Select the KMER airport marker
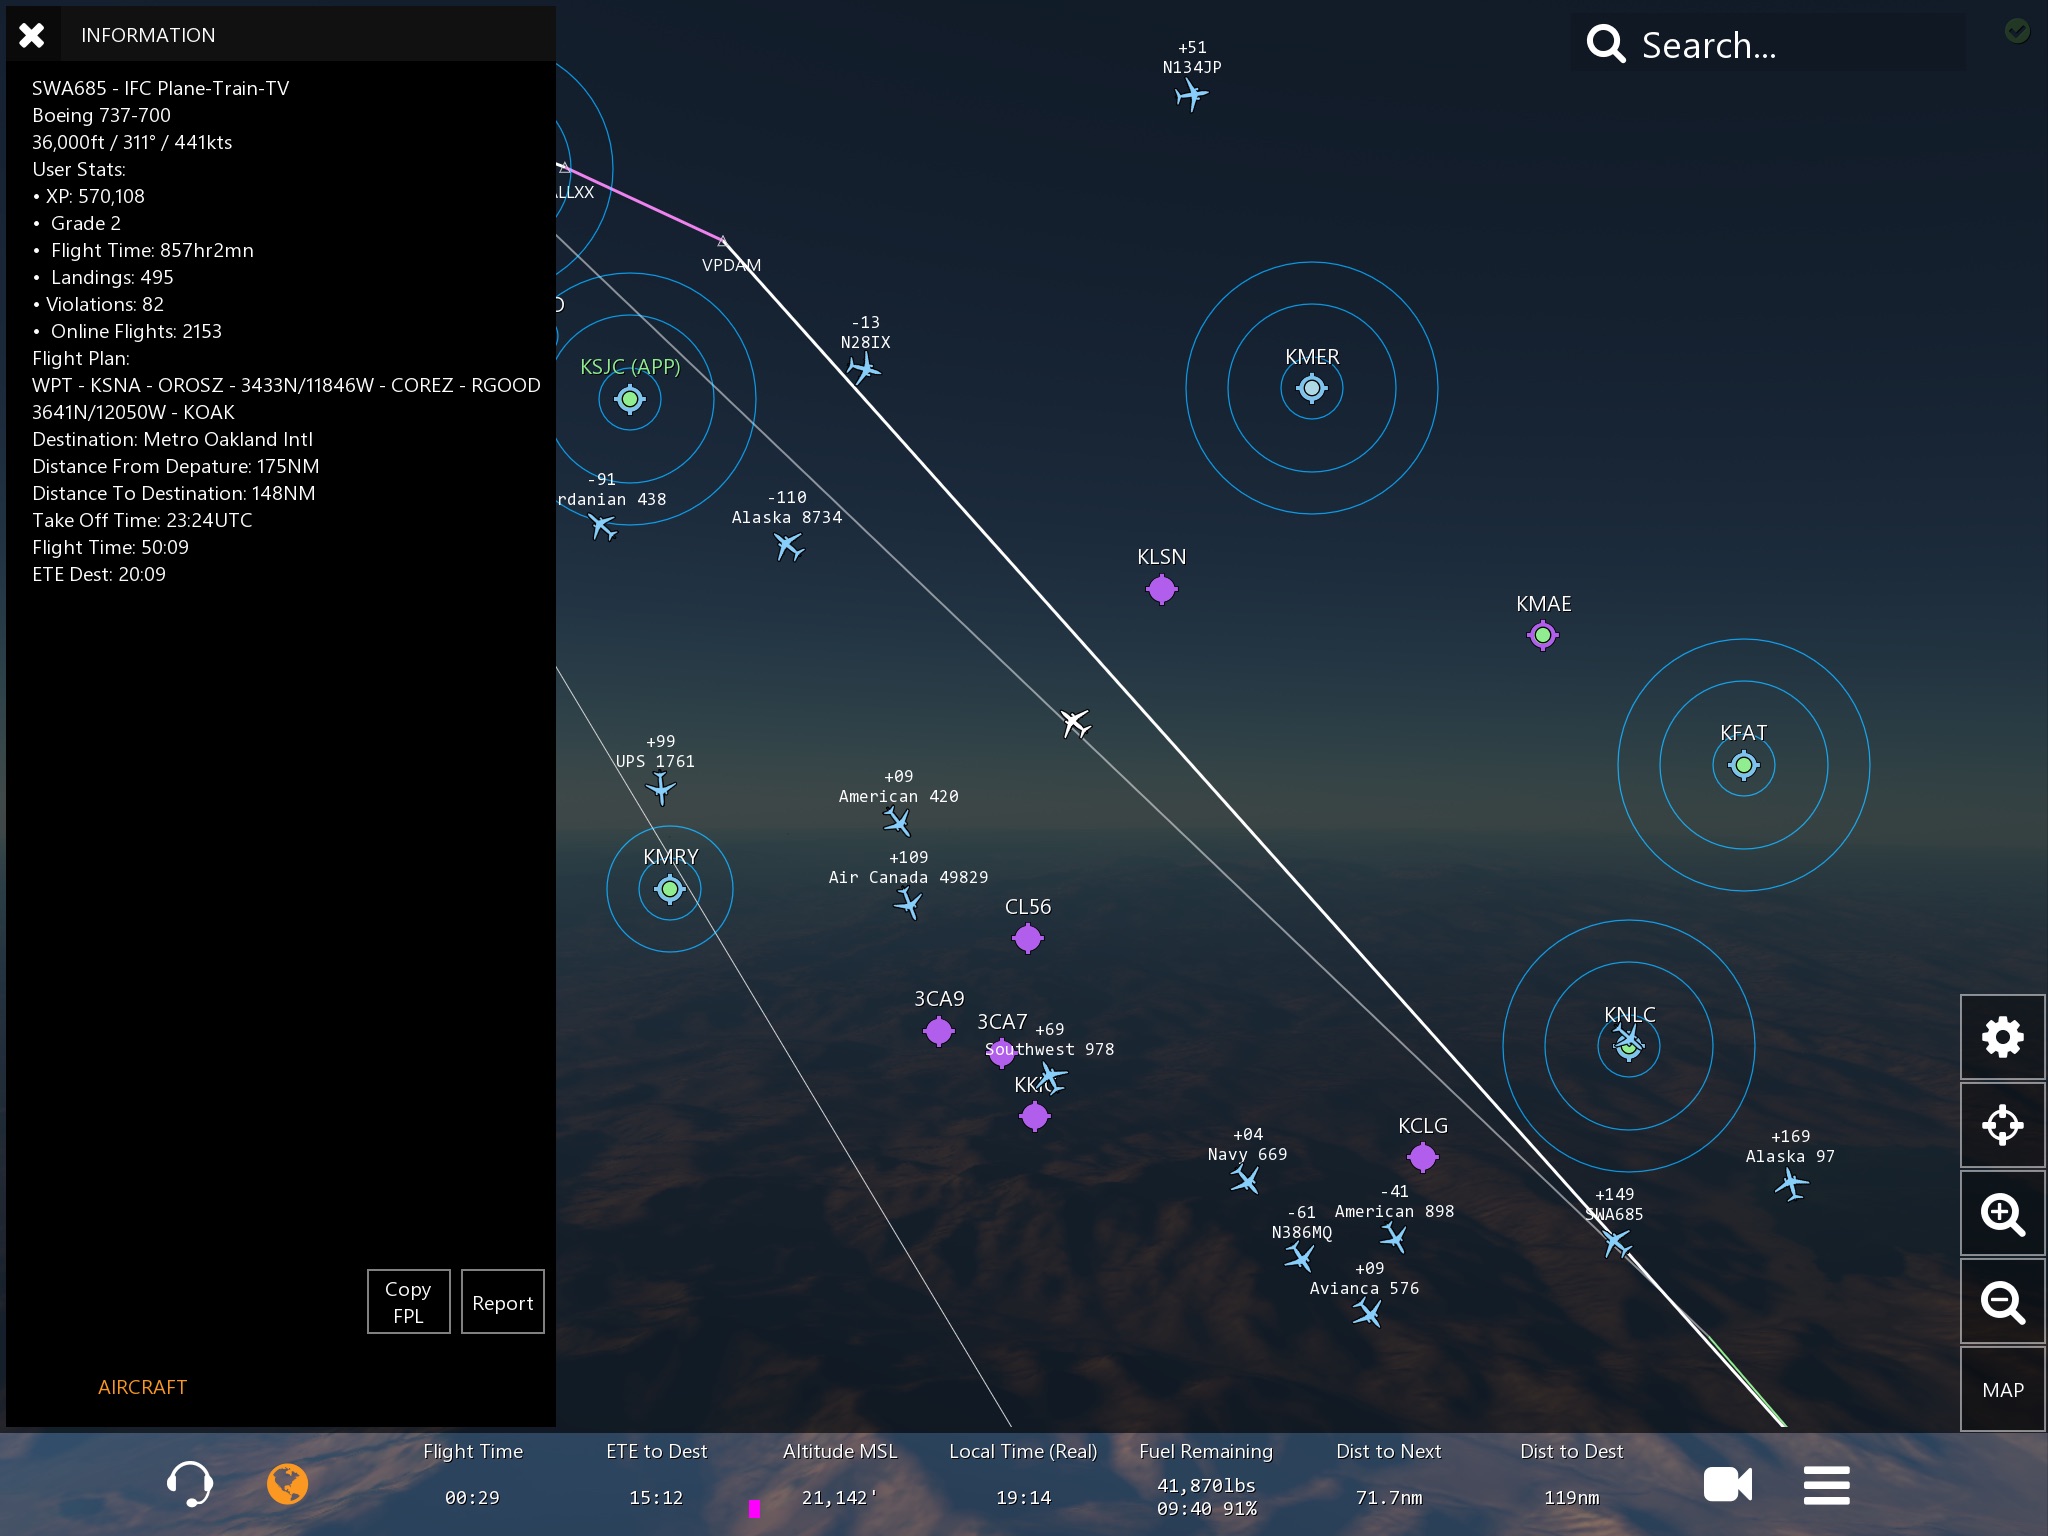This screenshot has width=2048, height=1536. [x=1311, y=388]
